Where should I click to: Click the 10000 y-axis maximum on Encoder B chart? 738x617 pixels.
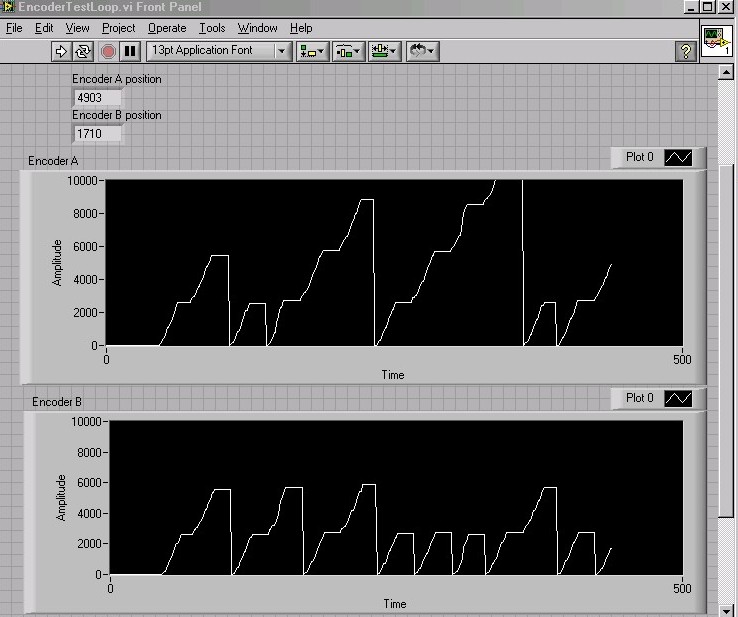86,422
